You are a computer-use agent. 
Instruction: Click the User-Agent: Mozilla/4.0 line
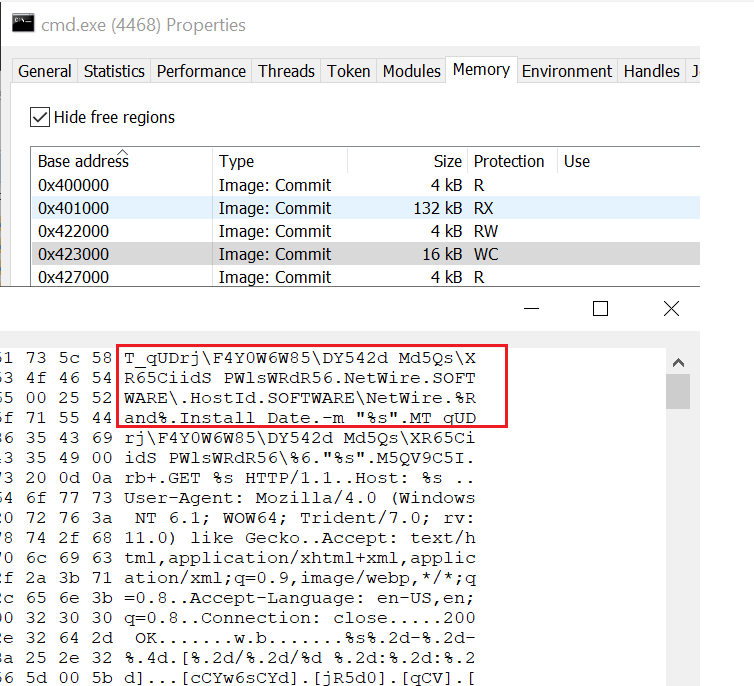[300, 498]
